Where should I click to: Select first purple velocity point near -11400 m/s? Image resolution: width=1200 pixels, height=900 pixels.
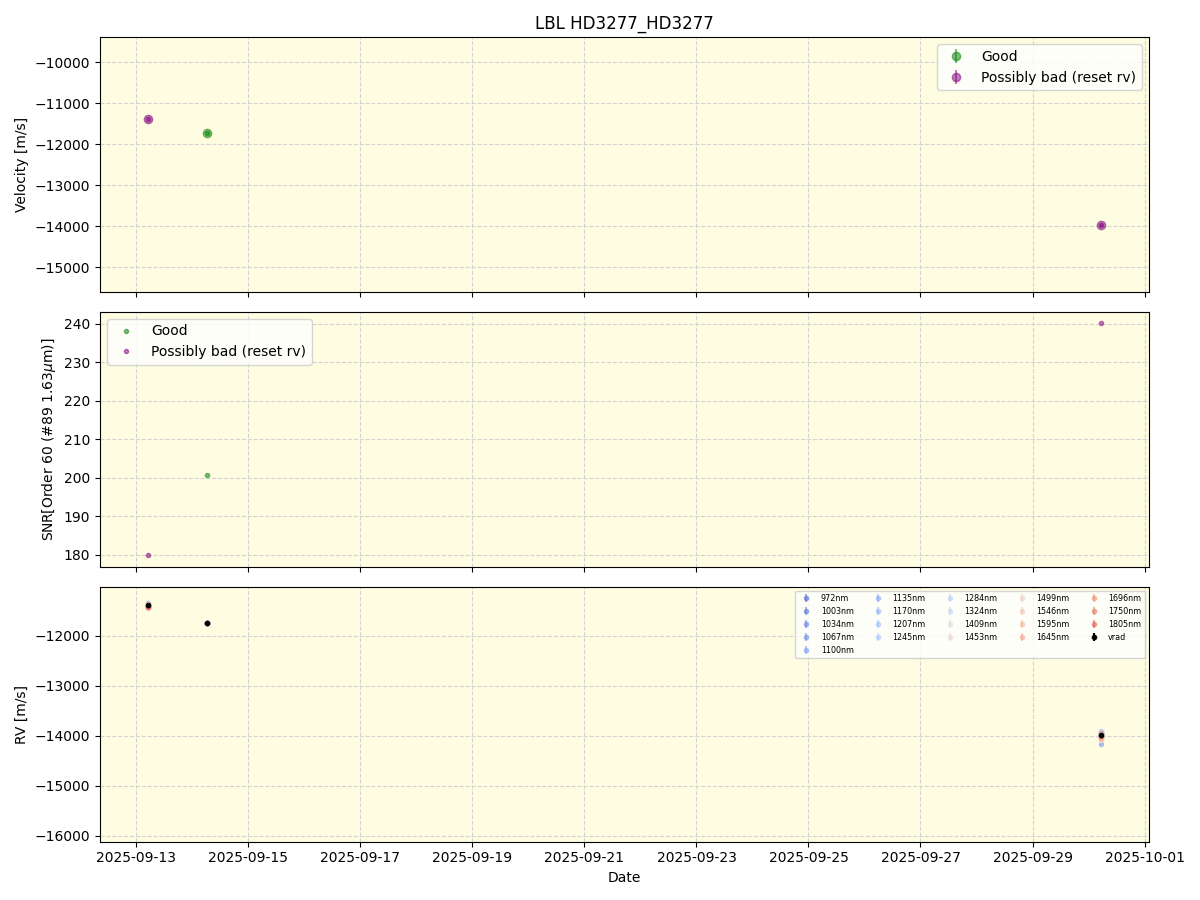click(x=148, y=119)
